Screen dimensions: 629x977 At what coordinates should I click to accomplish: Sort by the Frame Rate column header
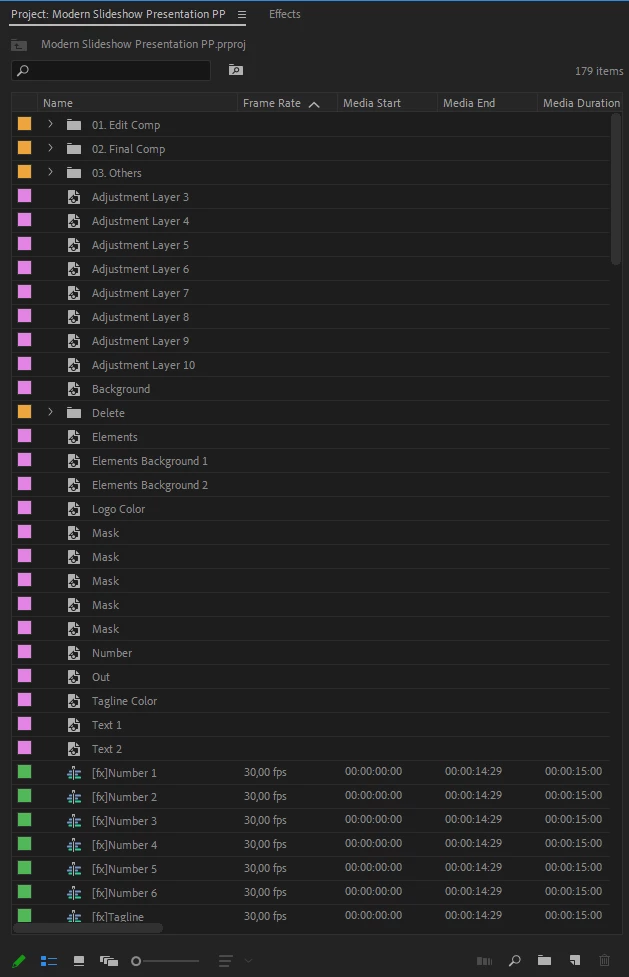272,103
